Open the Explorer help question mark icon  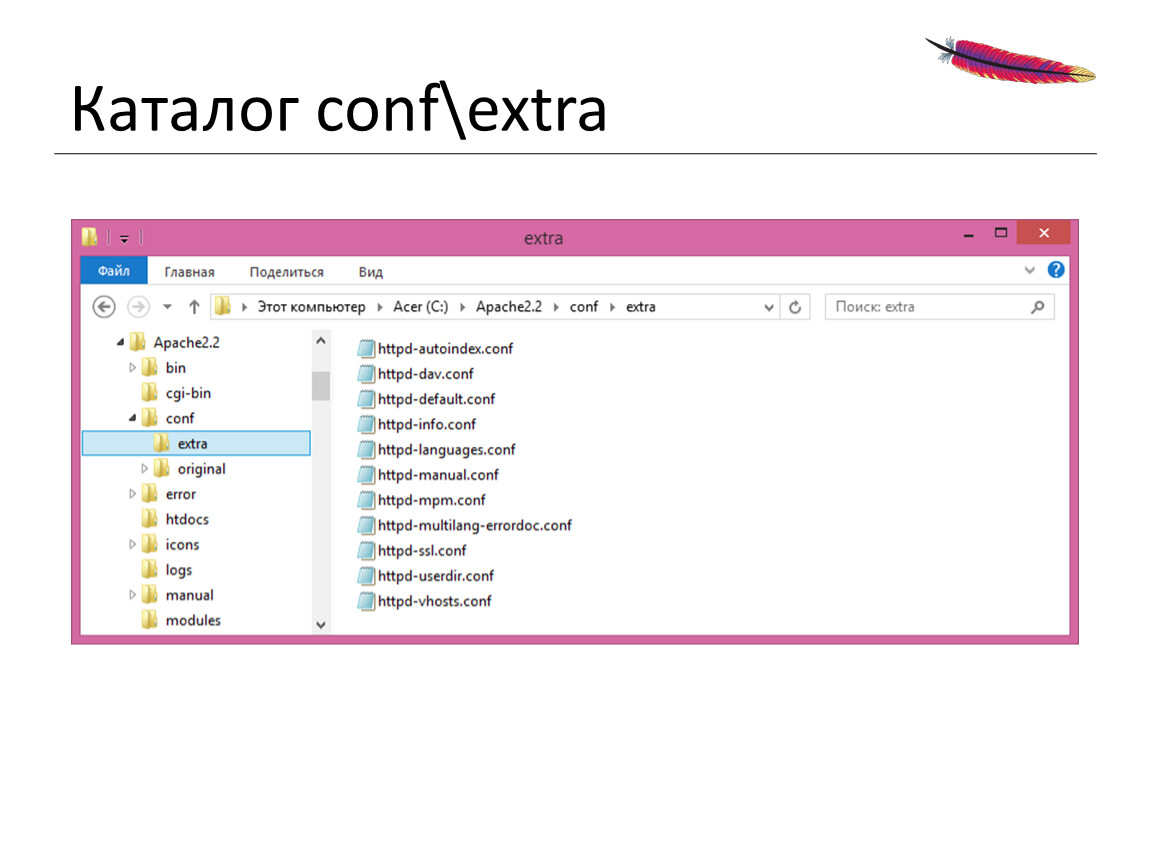(1056, 270)
